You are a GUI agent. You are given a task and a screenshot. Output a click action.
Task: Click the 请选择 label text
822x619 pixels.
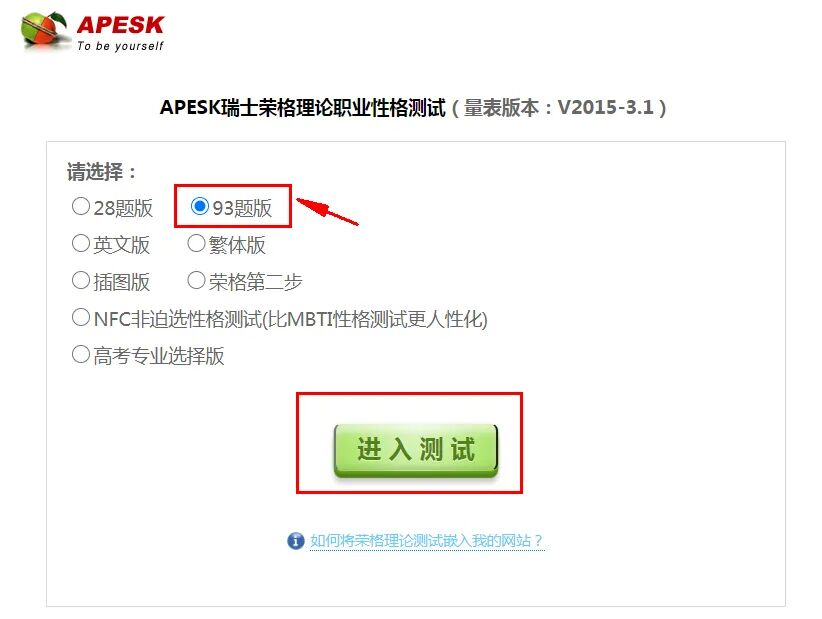point(101,172)
